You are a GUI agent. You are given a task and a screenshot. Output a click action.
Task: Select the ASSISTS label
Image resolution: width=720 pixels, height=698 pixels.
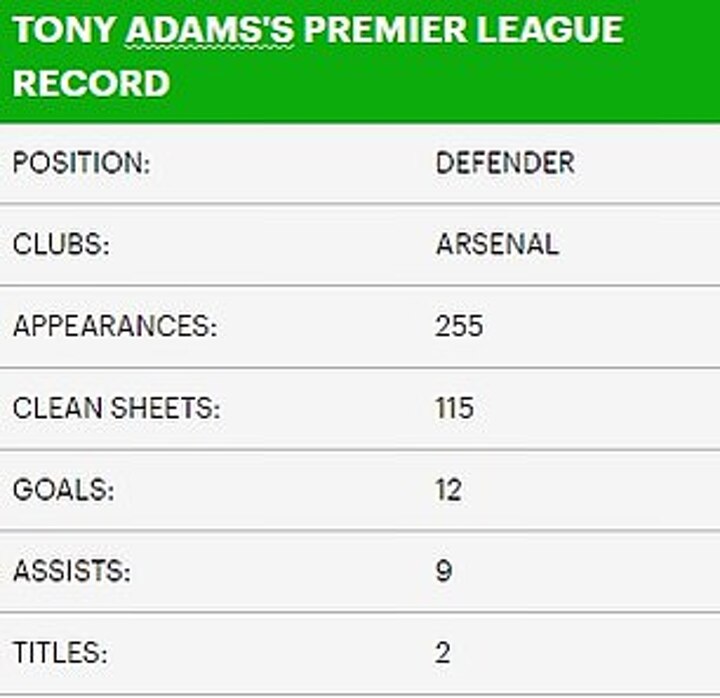pyautogui.click(x=72, y=572)
